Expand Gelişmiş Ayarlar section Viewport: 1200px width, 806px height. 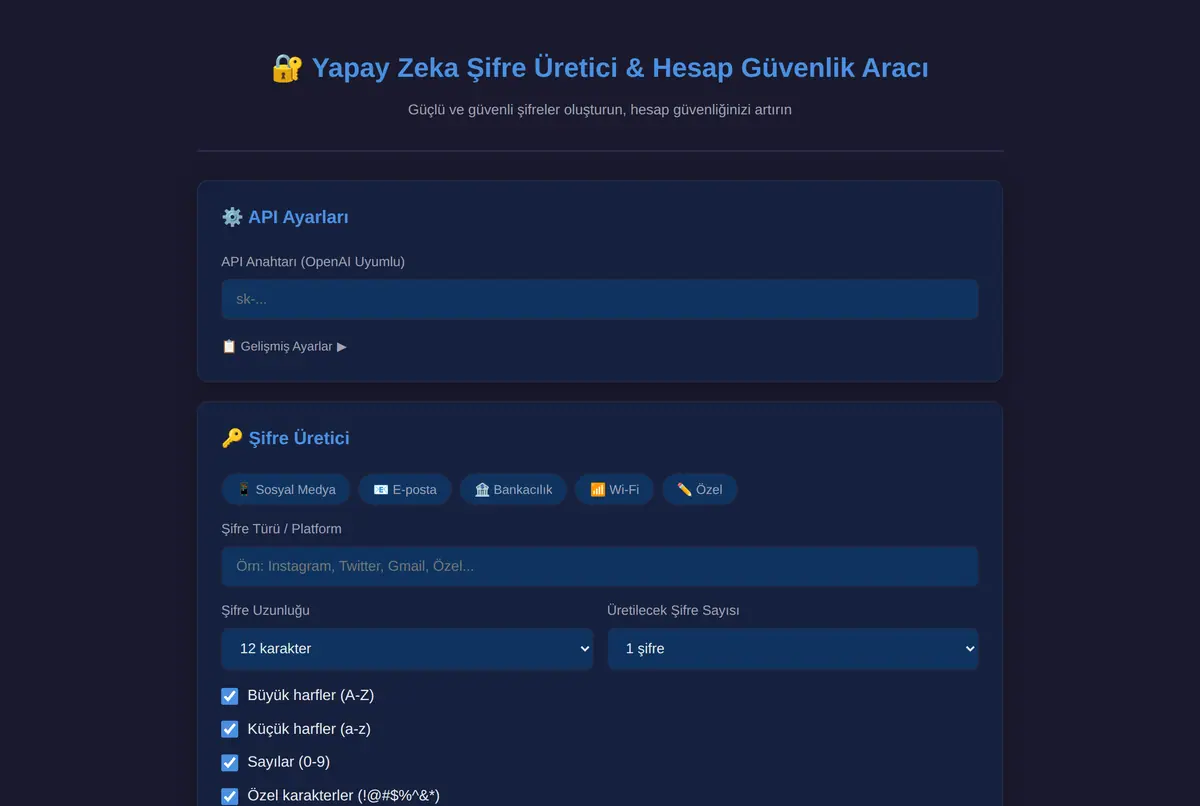(284, 346)
